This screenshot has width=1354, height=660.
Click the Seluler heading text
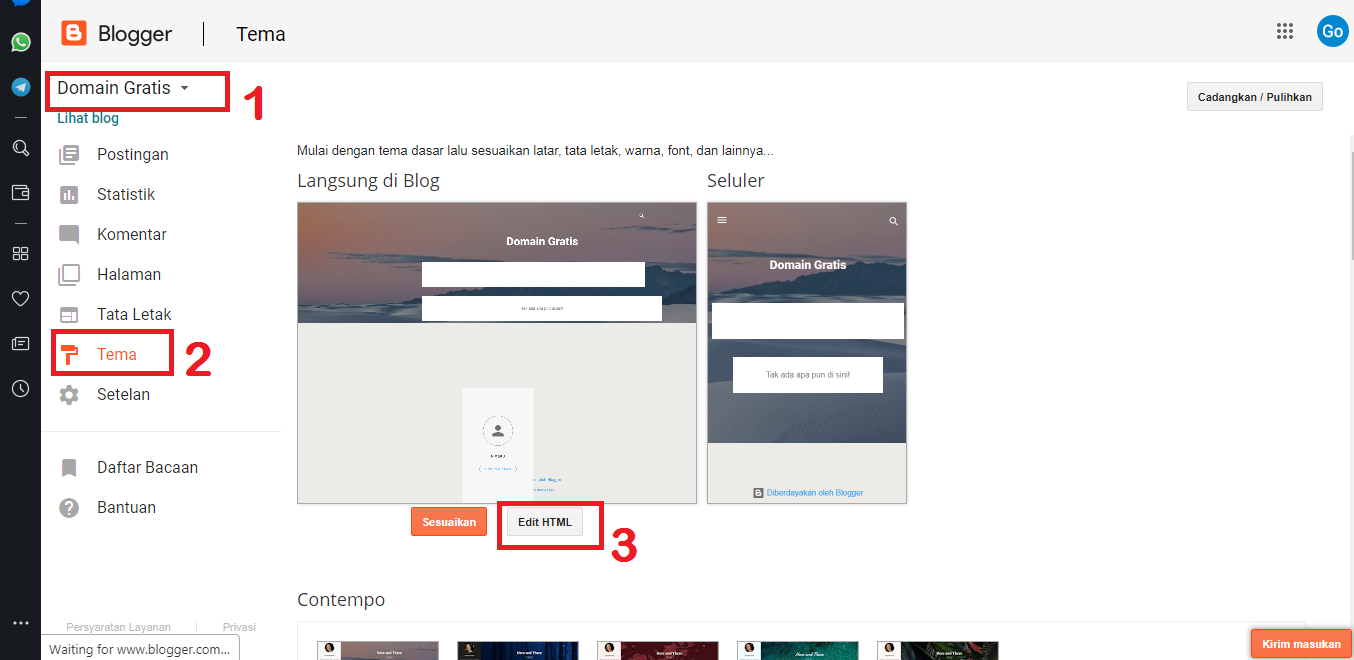coord(736,181)
